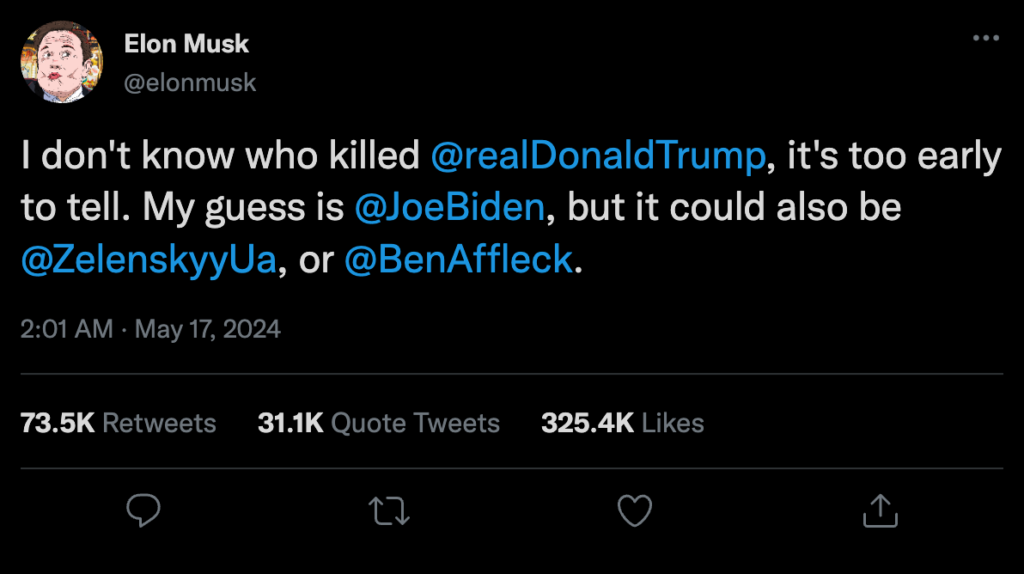View the 73.5K Retweets list
The height and width of the screenshot is (574, 1024).
coord(118,423)
